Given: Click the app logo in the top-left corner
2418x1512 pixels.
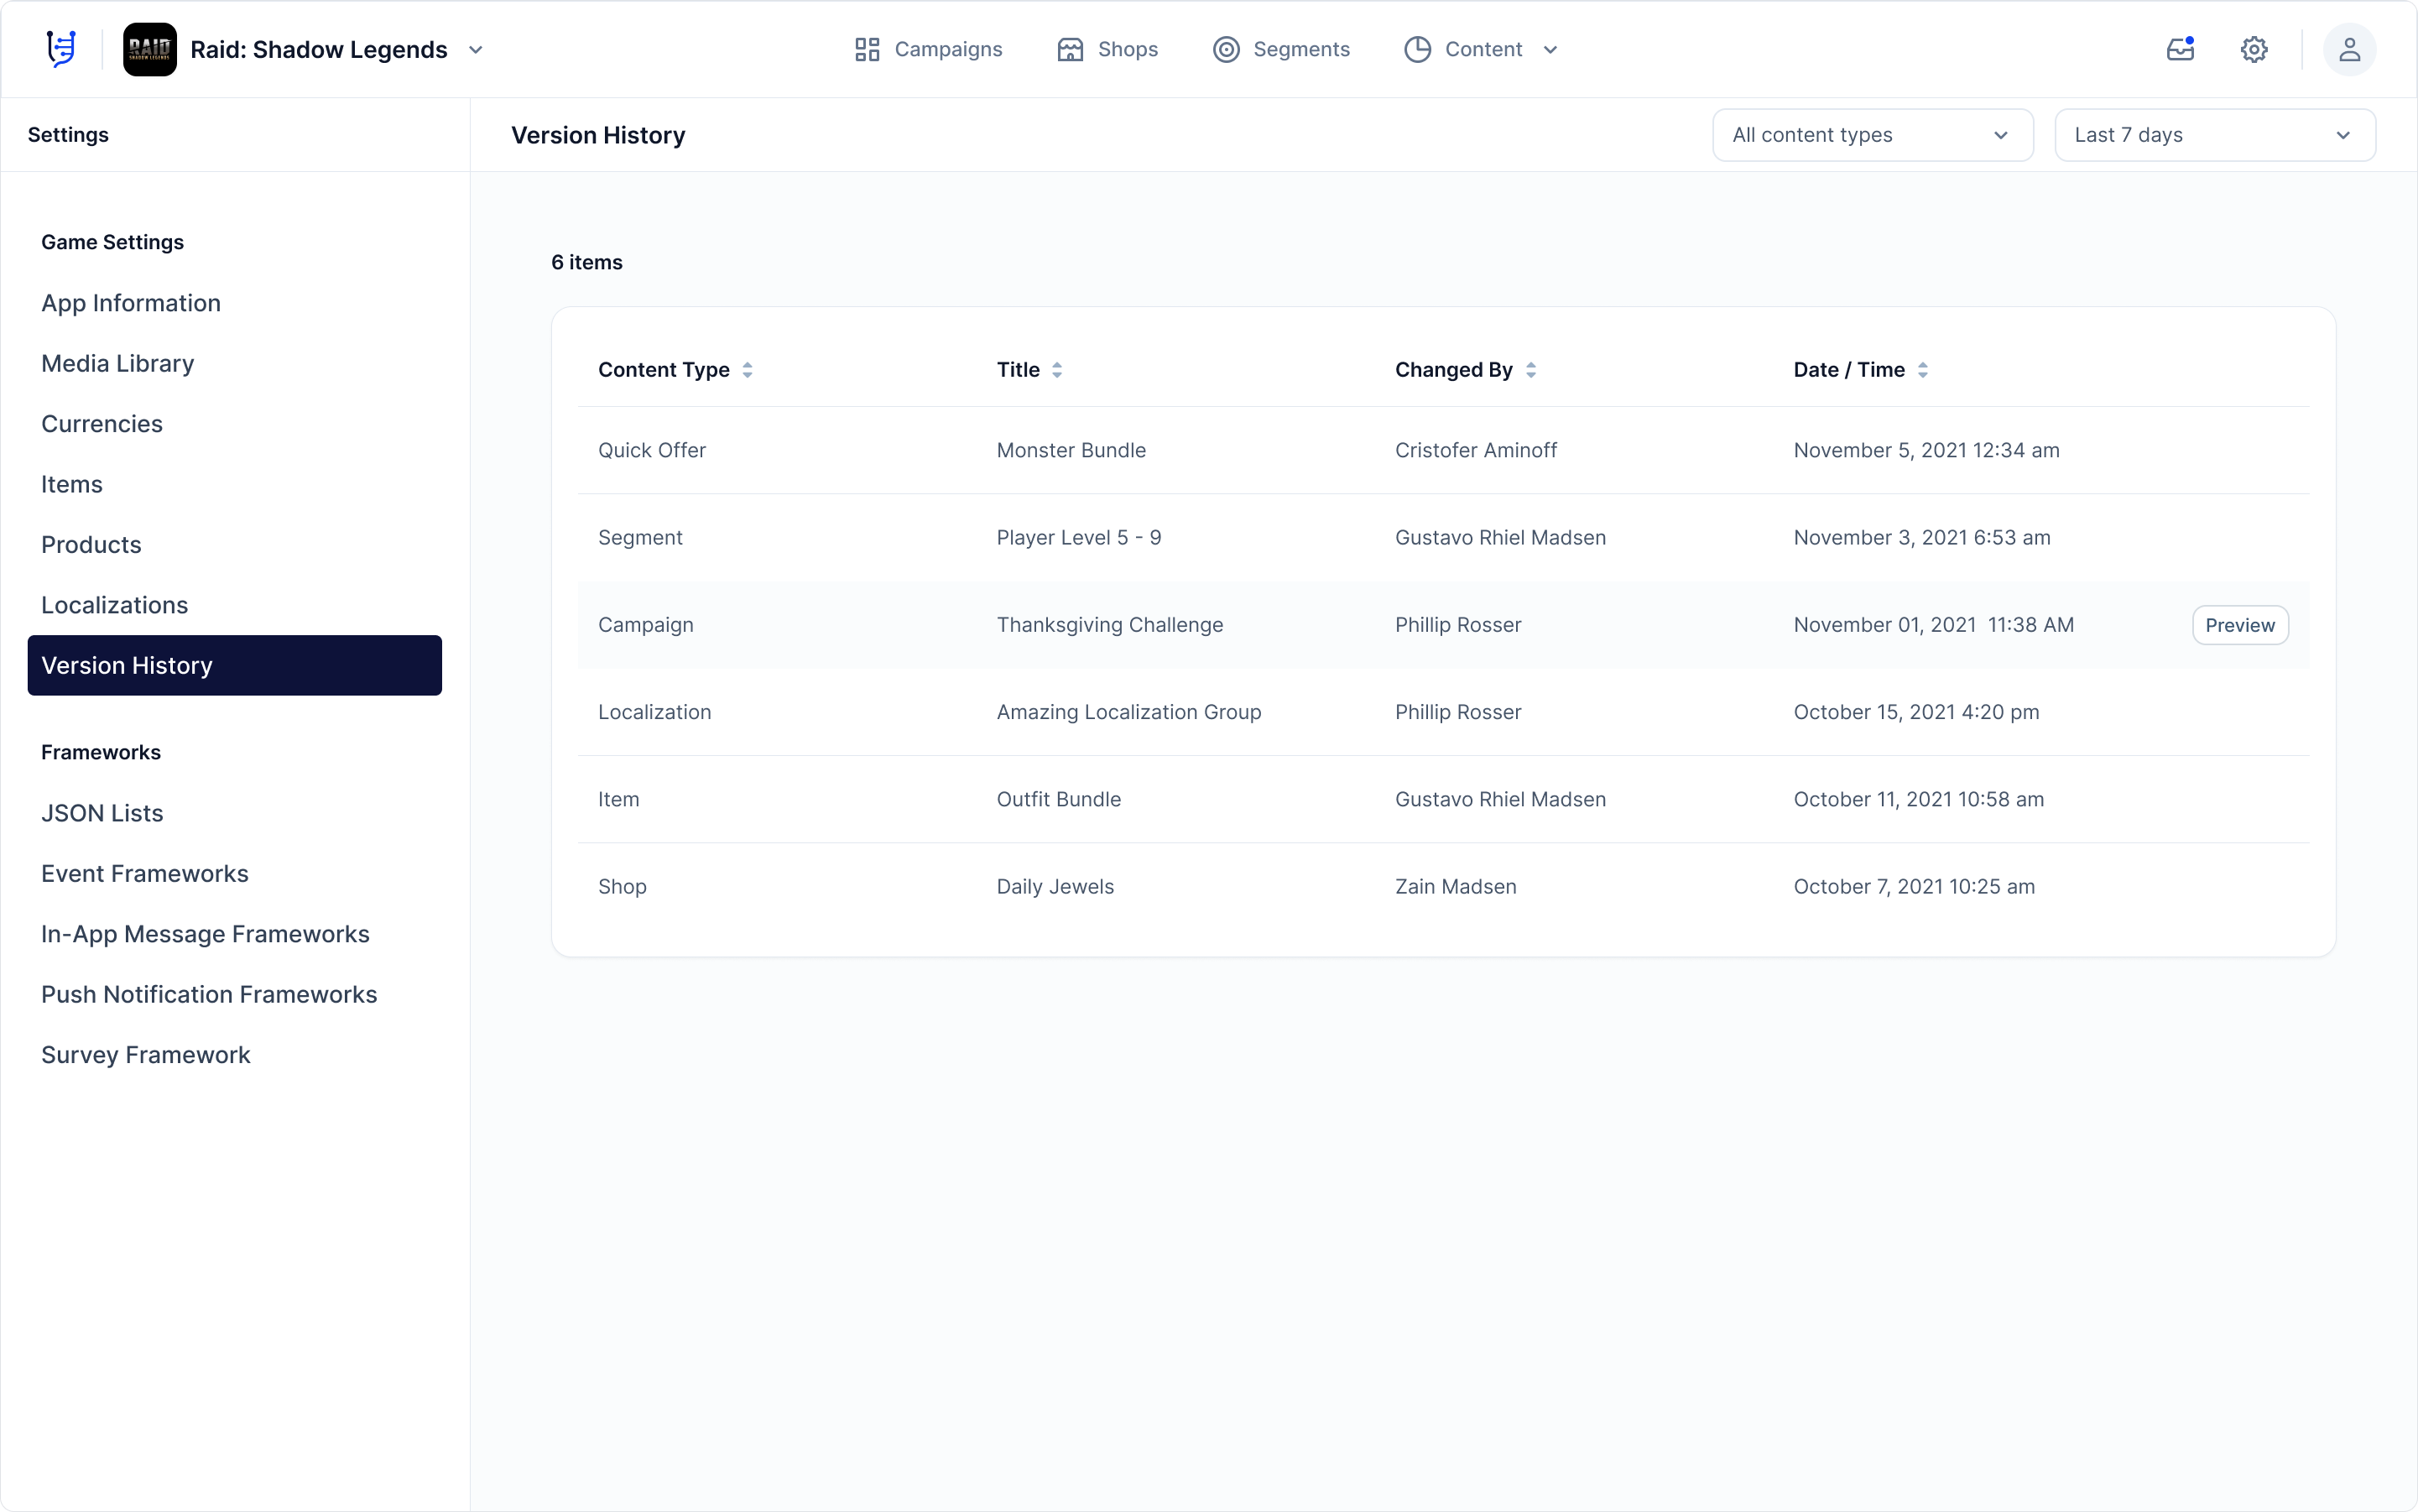Looking at the screenshot, I should 60,48.
